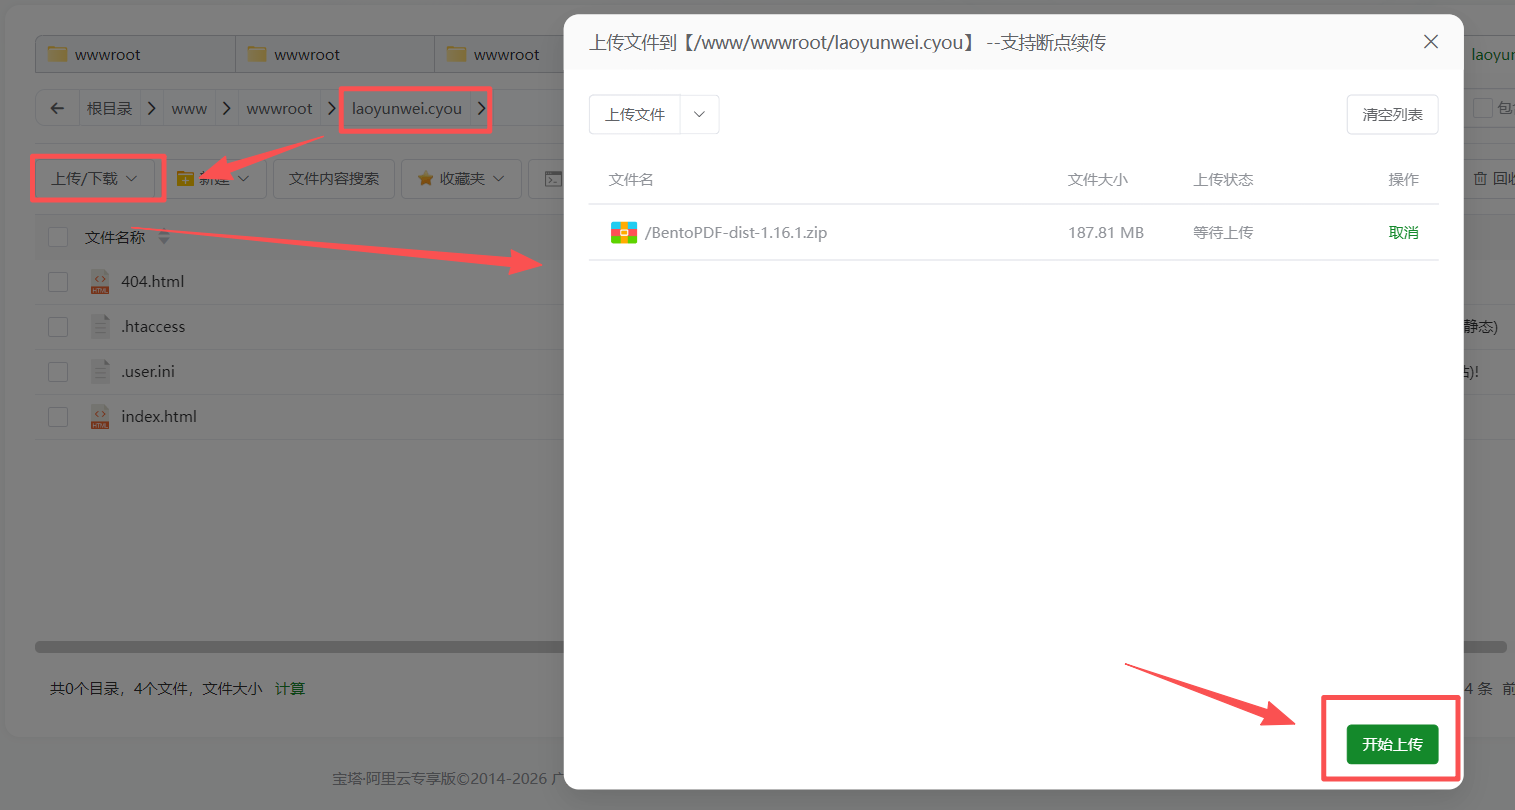Toggle the select-all checkbox beside 文件名称

[58, 237]
